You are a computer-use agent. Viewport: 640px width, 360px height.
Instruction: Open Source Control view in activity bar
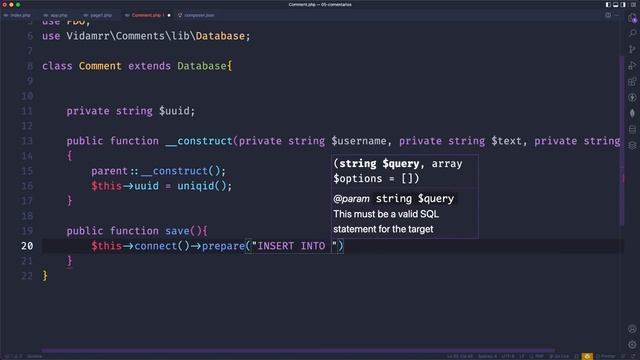[x=632, y=49]
